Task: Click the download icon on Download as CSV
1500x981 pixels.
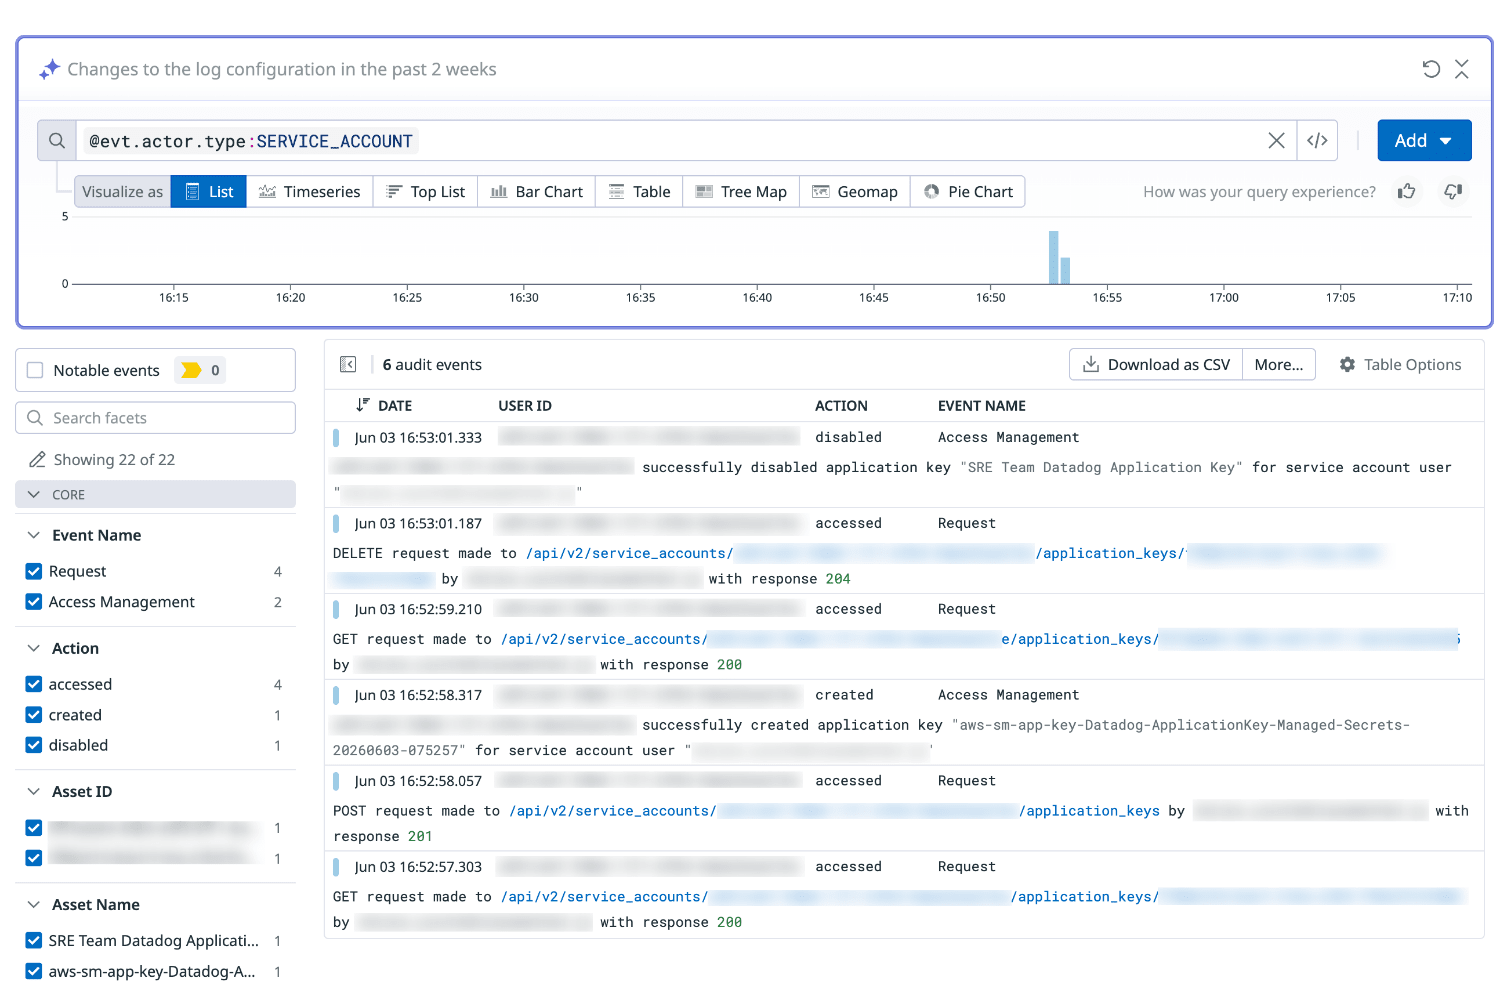Action: click(1091, 364)
